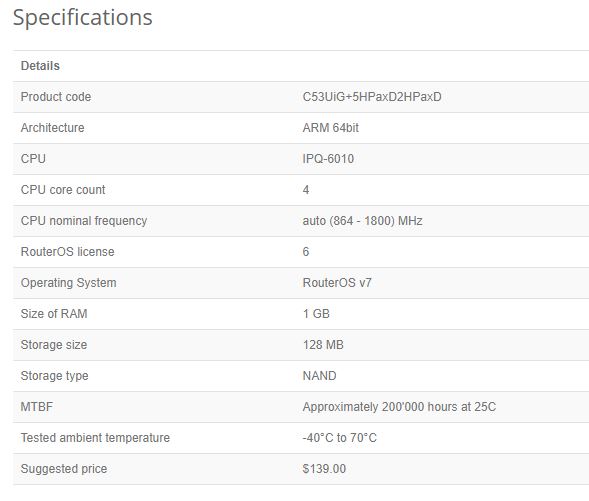The height and width of the screenshot is (501, 589).
Task: Select product code value C53UiG+5HPaxD2HPaxD
Action: [372, 97]
